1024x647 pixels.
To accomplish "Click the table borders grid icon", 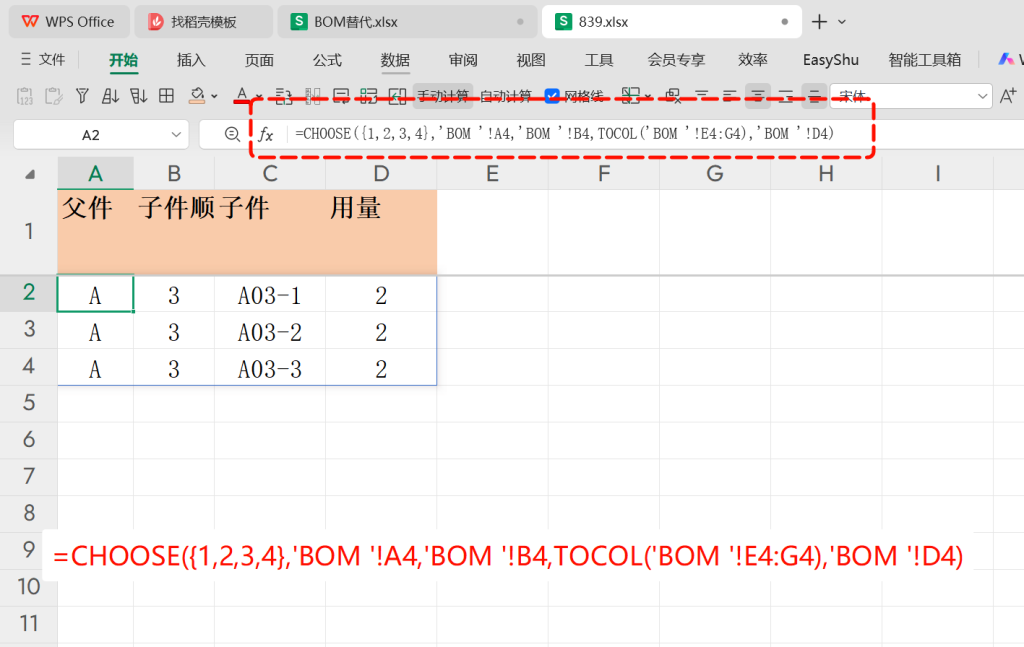I will click(167, 97).
